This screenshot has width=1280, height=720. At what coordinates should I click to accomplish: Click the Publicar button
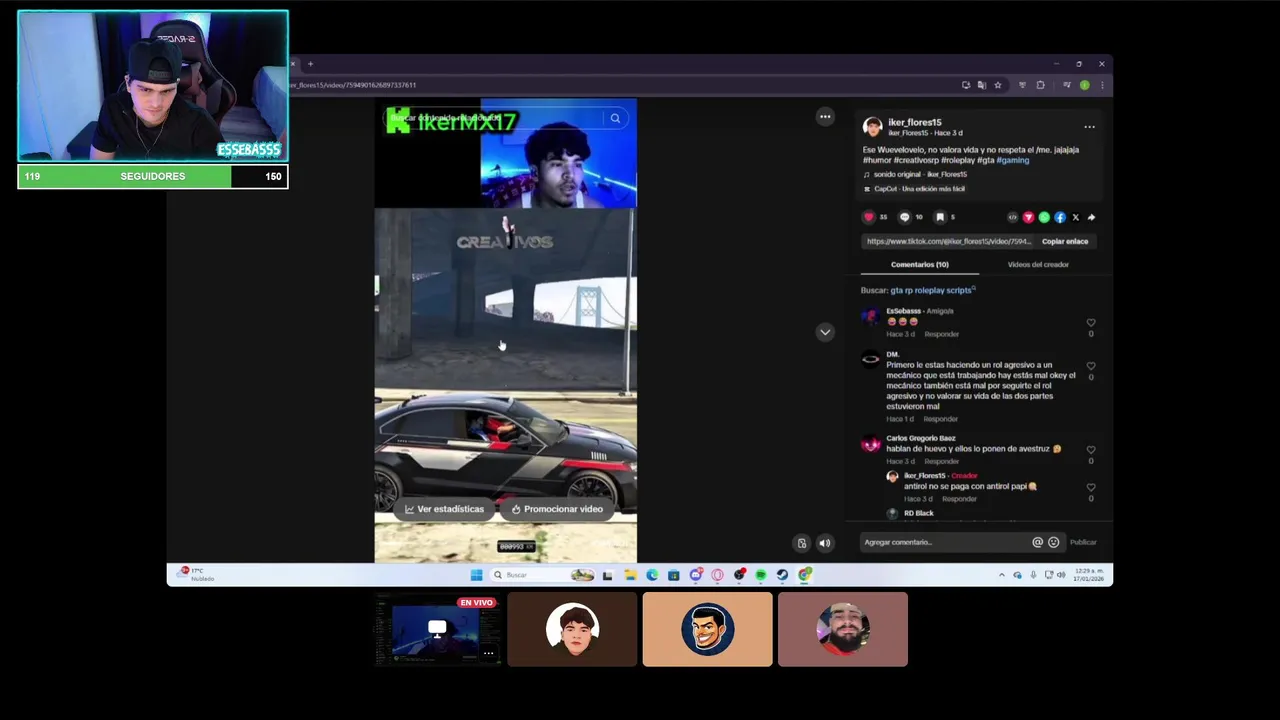coord(1083,542)
